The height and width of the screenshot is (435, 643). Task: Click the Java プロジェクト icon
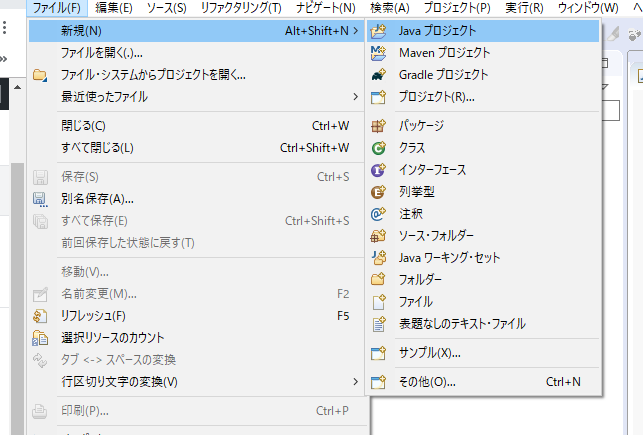pyautogui.click(x=378, y=31)
